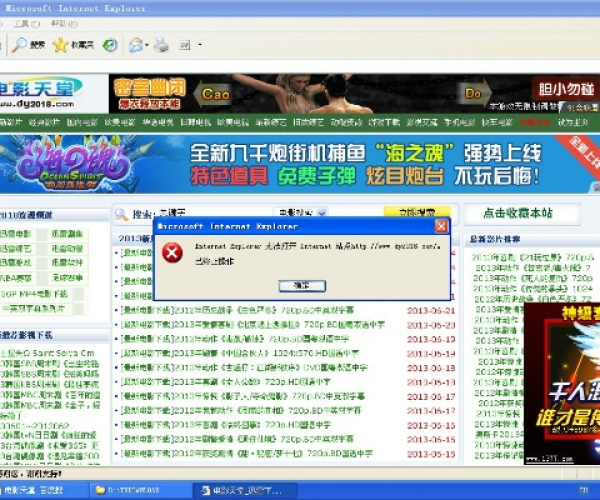Open 迅雷剧集 in left sidebar
The image size is (600, 500).
coord(67,234)
